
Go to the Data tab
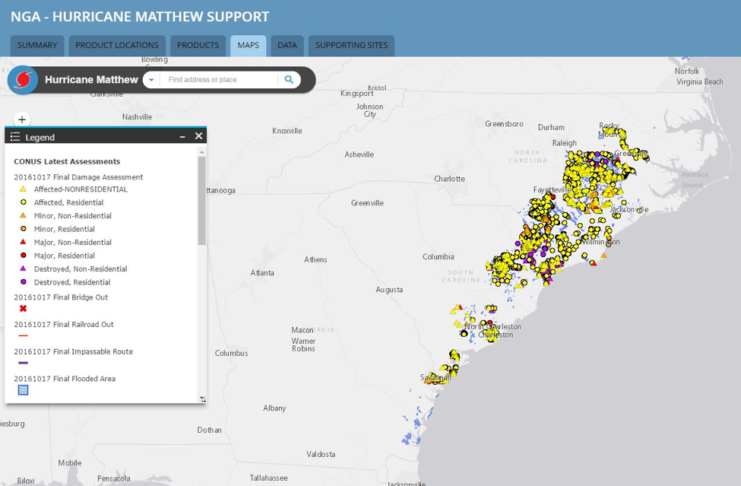[x=287, y=45]
